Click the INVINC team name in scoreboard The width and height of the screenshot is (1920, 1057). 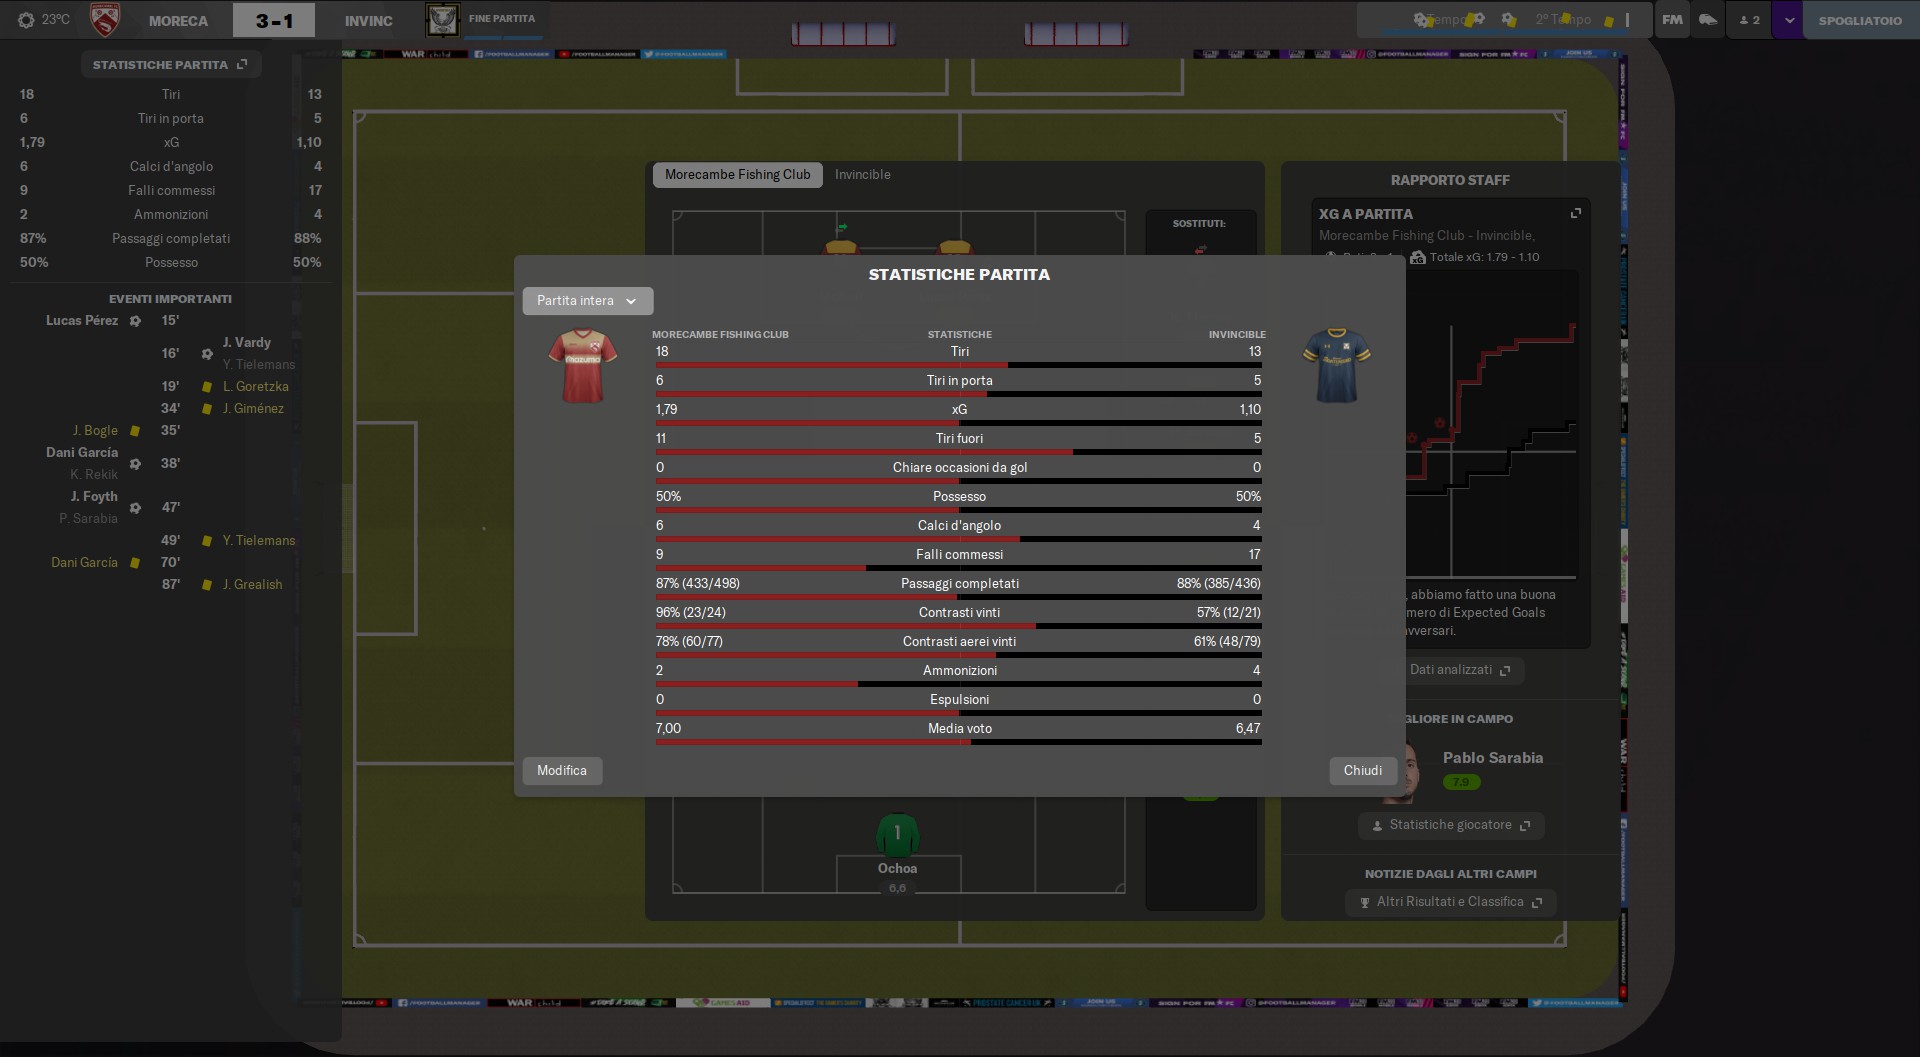pos(368,21)
